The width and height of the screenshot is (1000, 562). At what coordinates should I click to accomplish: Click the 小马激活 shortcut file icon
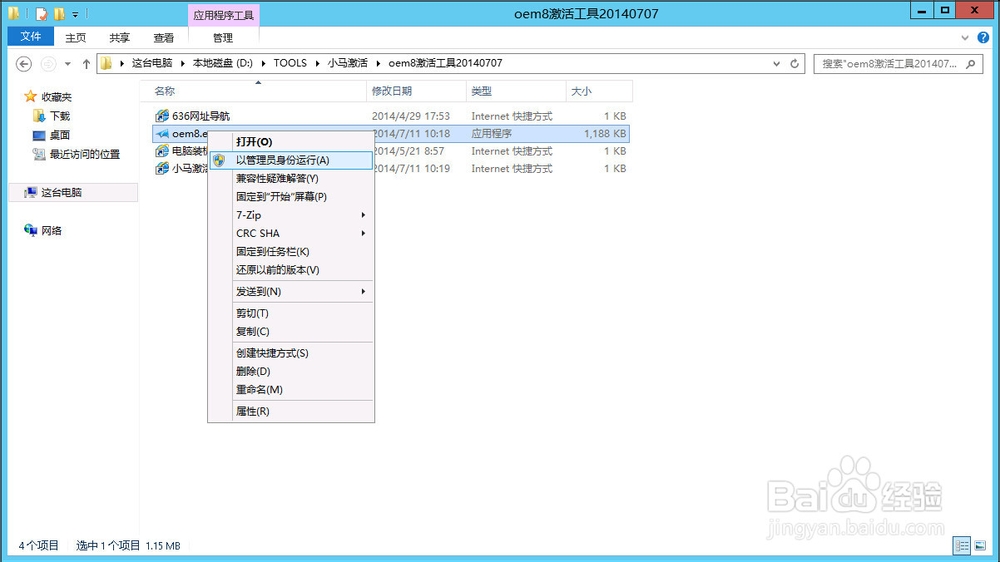(x=162, y=168)
